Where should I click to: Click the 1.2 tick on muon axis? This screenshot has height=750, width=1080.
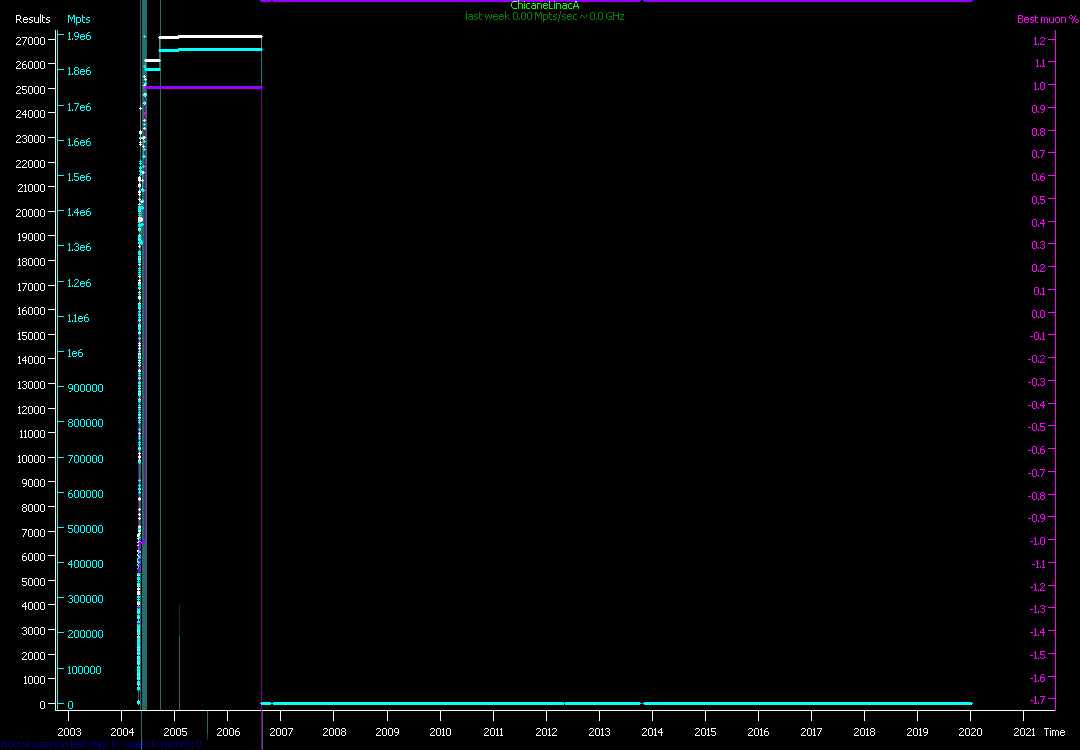pyautogui.click(x=1038, y=40)
